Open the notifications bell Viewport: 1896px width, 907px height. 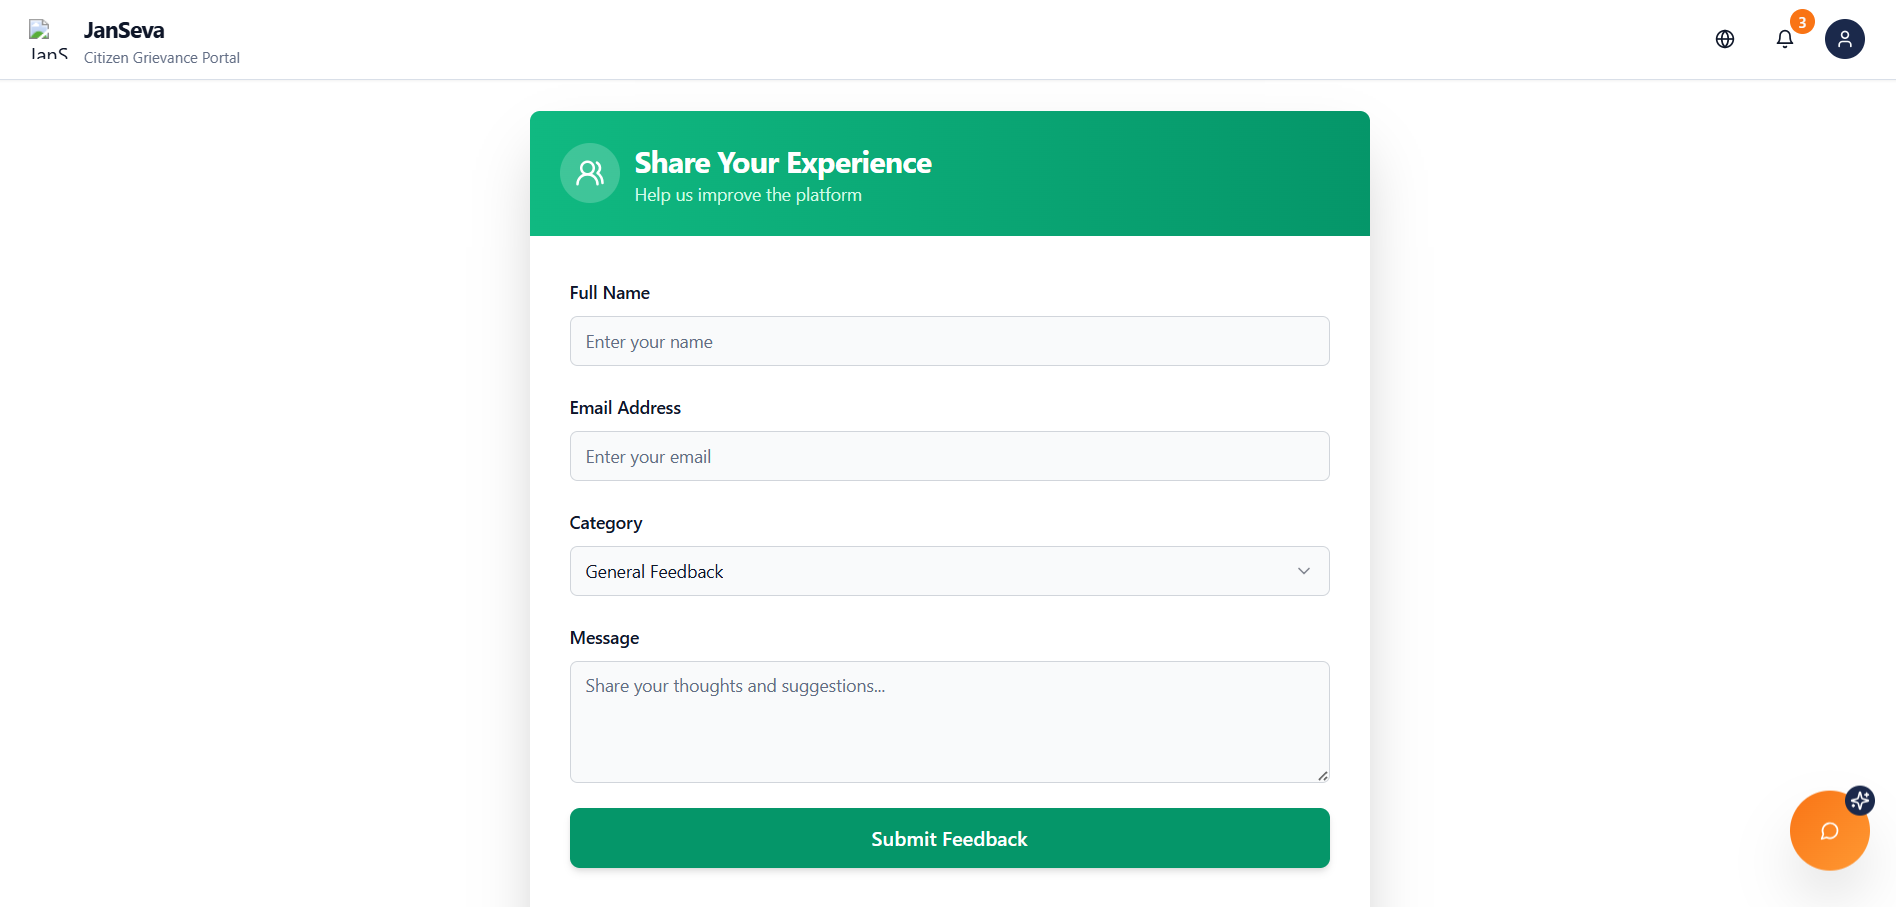(x=1785, y=39)
